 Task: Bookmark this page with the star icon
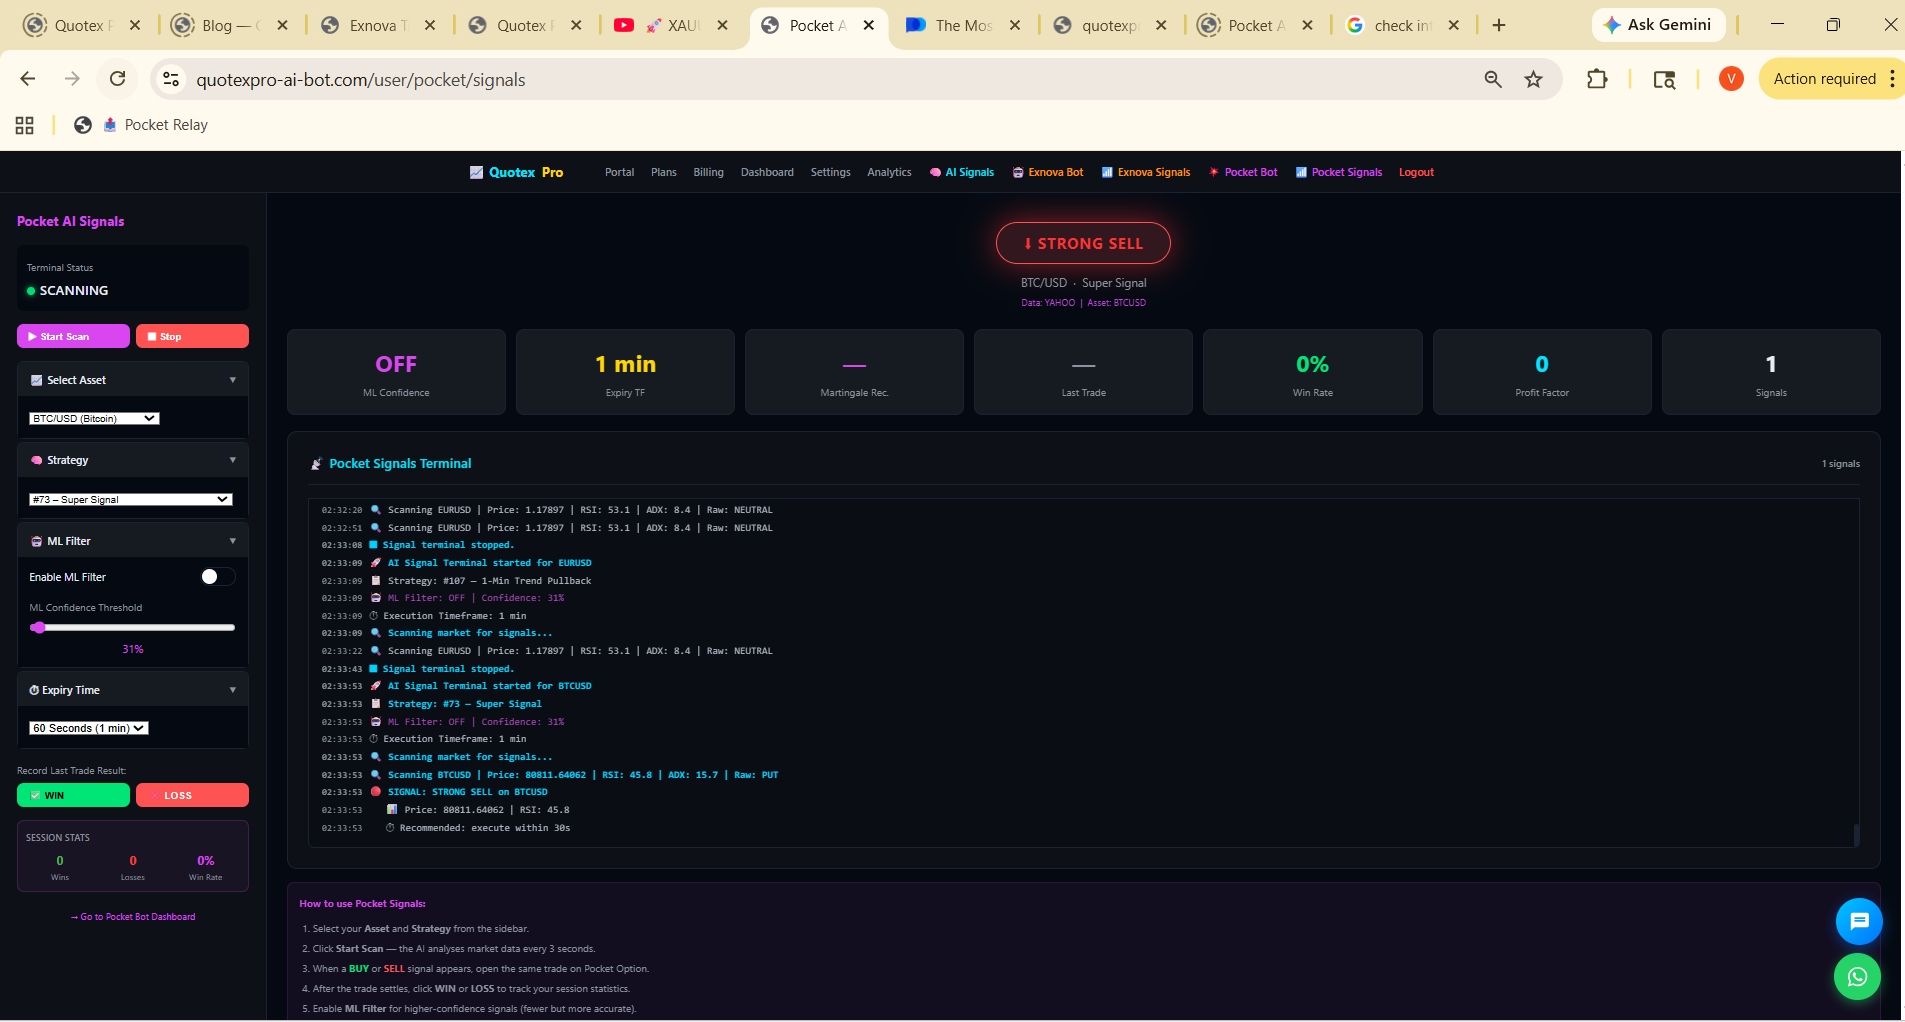pyautogui.click(x=1533, y=79)
